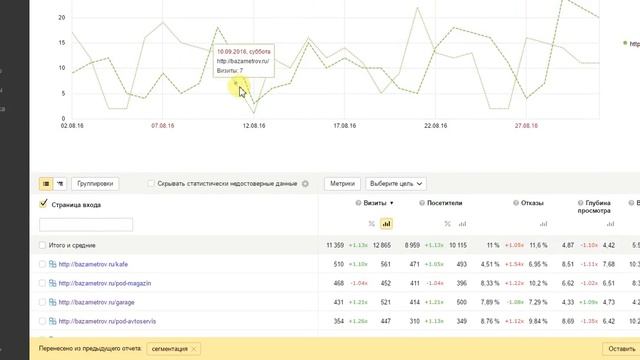Sort table by Посетители column
640x360 pixels.
(444, 203)
